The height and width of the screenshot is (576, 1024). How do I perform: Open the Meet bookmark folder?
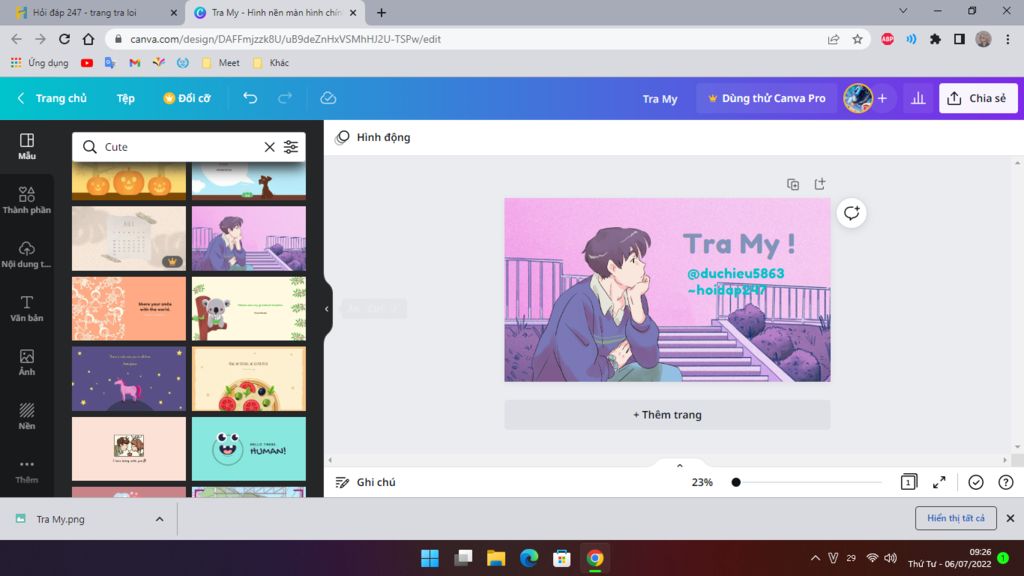point(221,63)
